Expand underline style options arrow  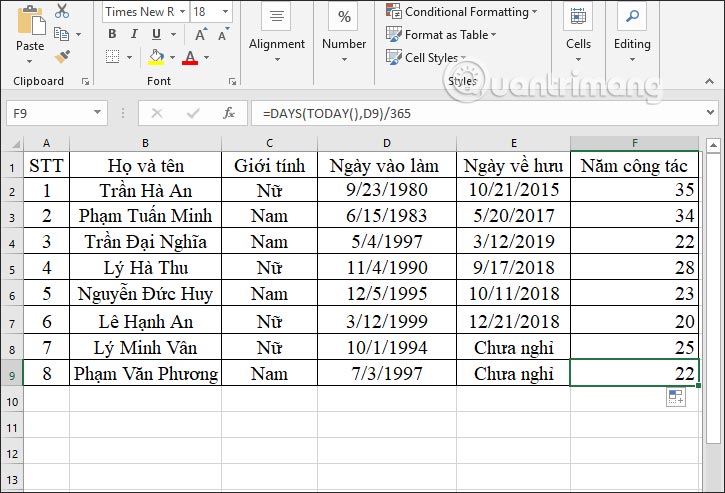173,34
